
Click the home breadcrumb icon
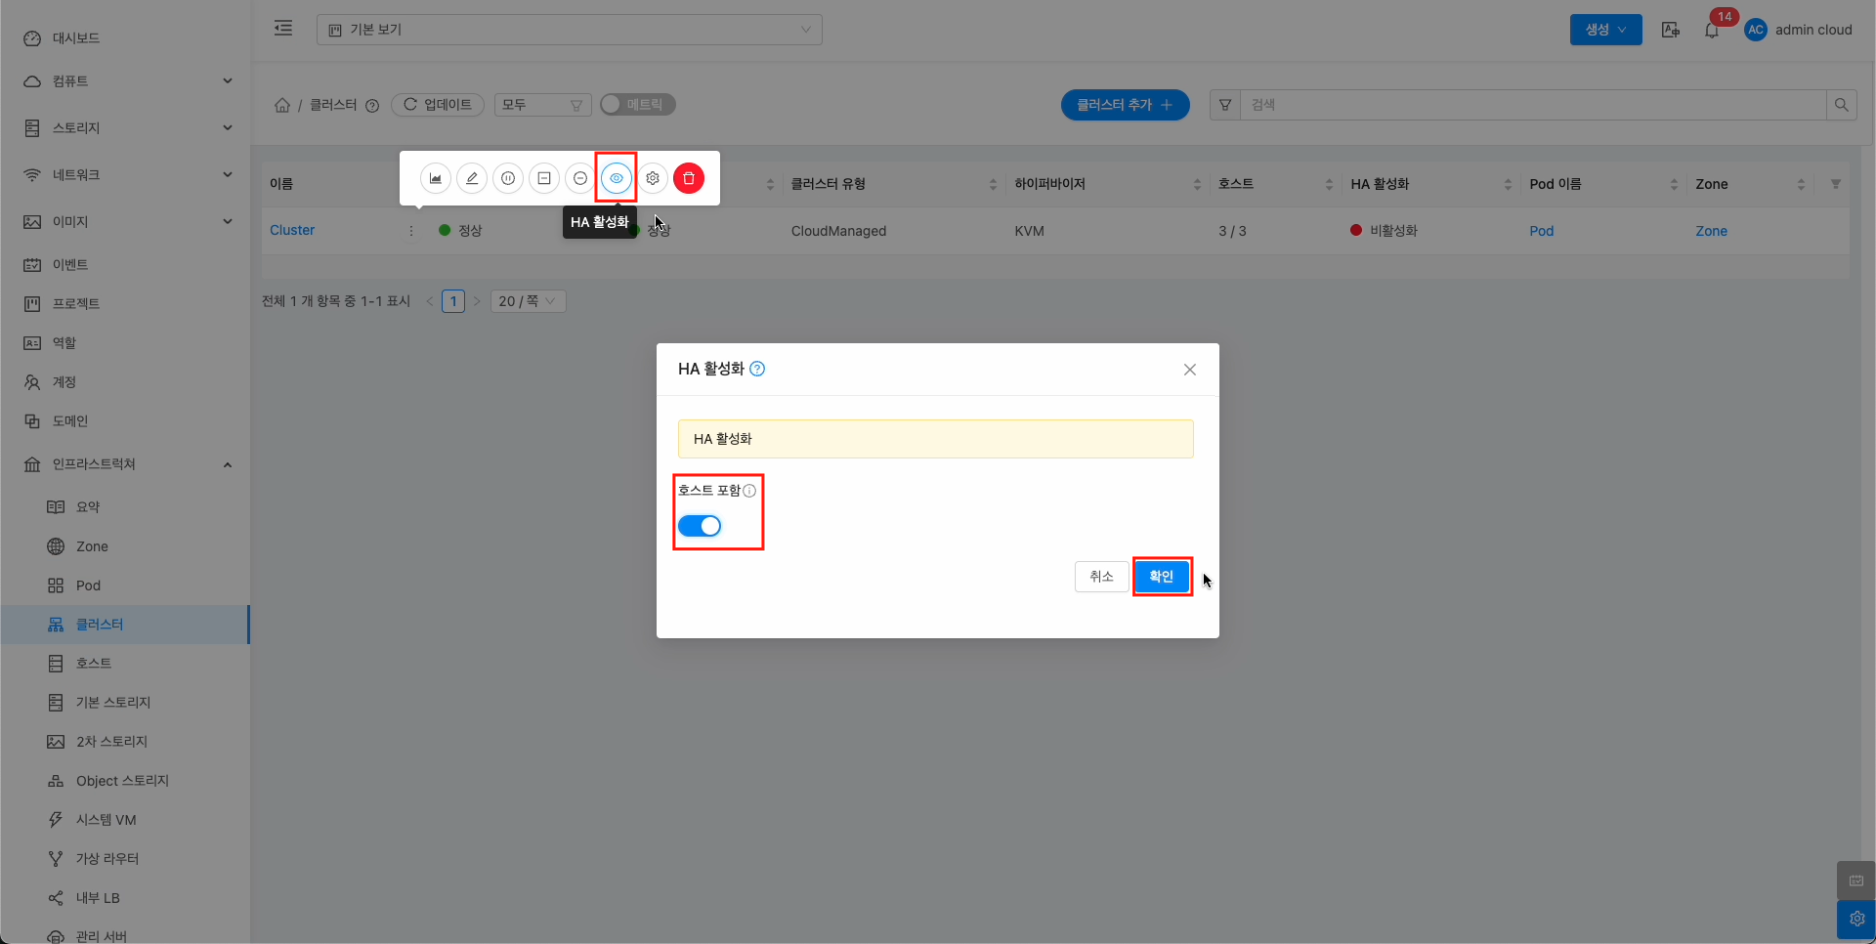282,105
